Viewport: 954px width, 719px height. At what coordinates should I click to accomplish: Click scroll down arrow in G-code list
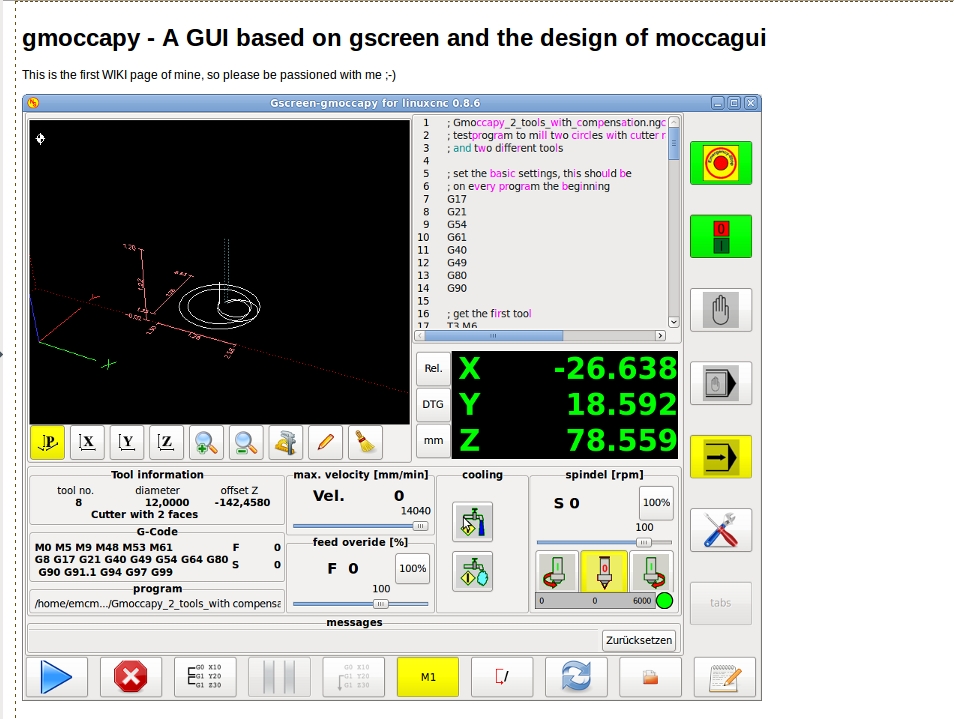click(674, 322)
